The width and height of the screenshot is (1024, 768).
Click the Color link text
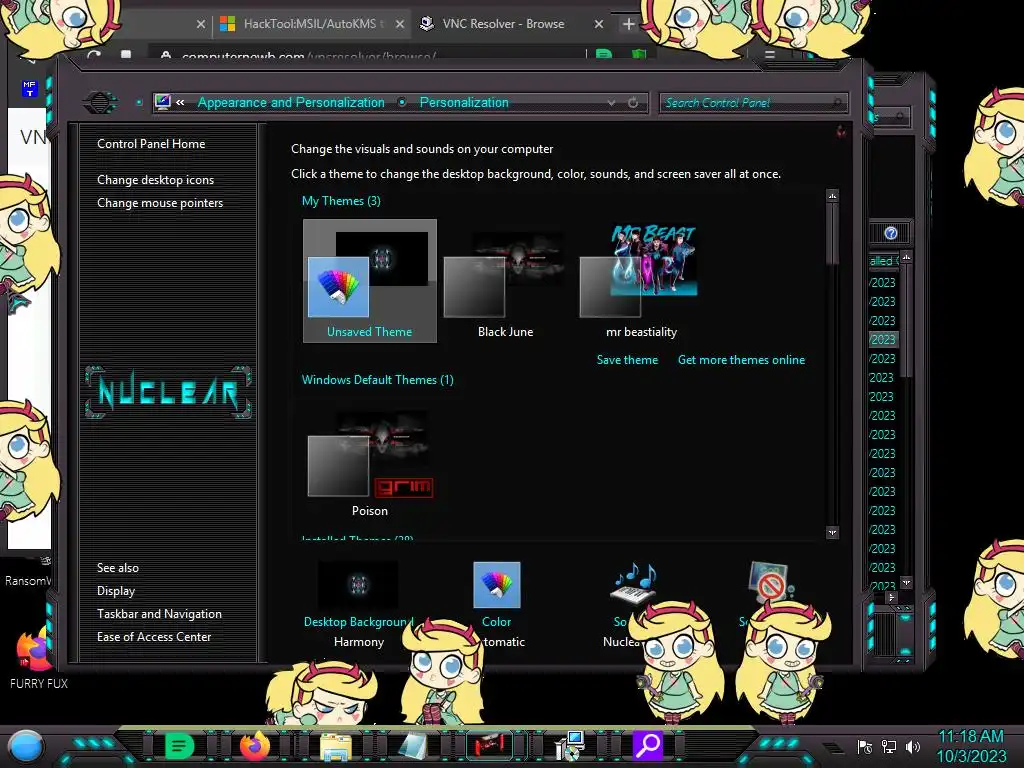click(x=496, y=622)
